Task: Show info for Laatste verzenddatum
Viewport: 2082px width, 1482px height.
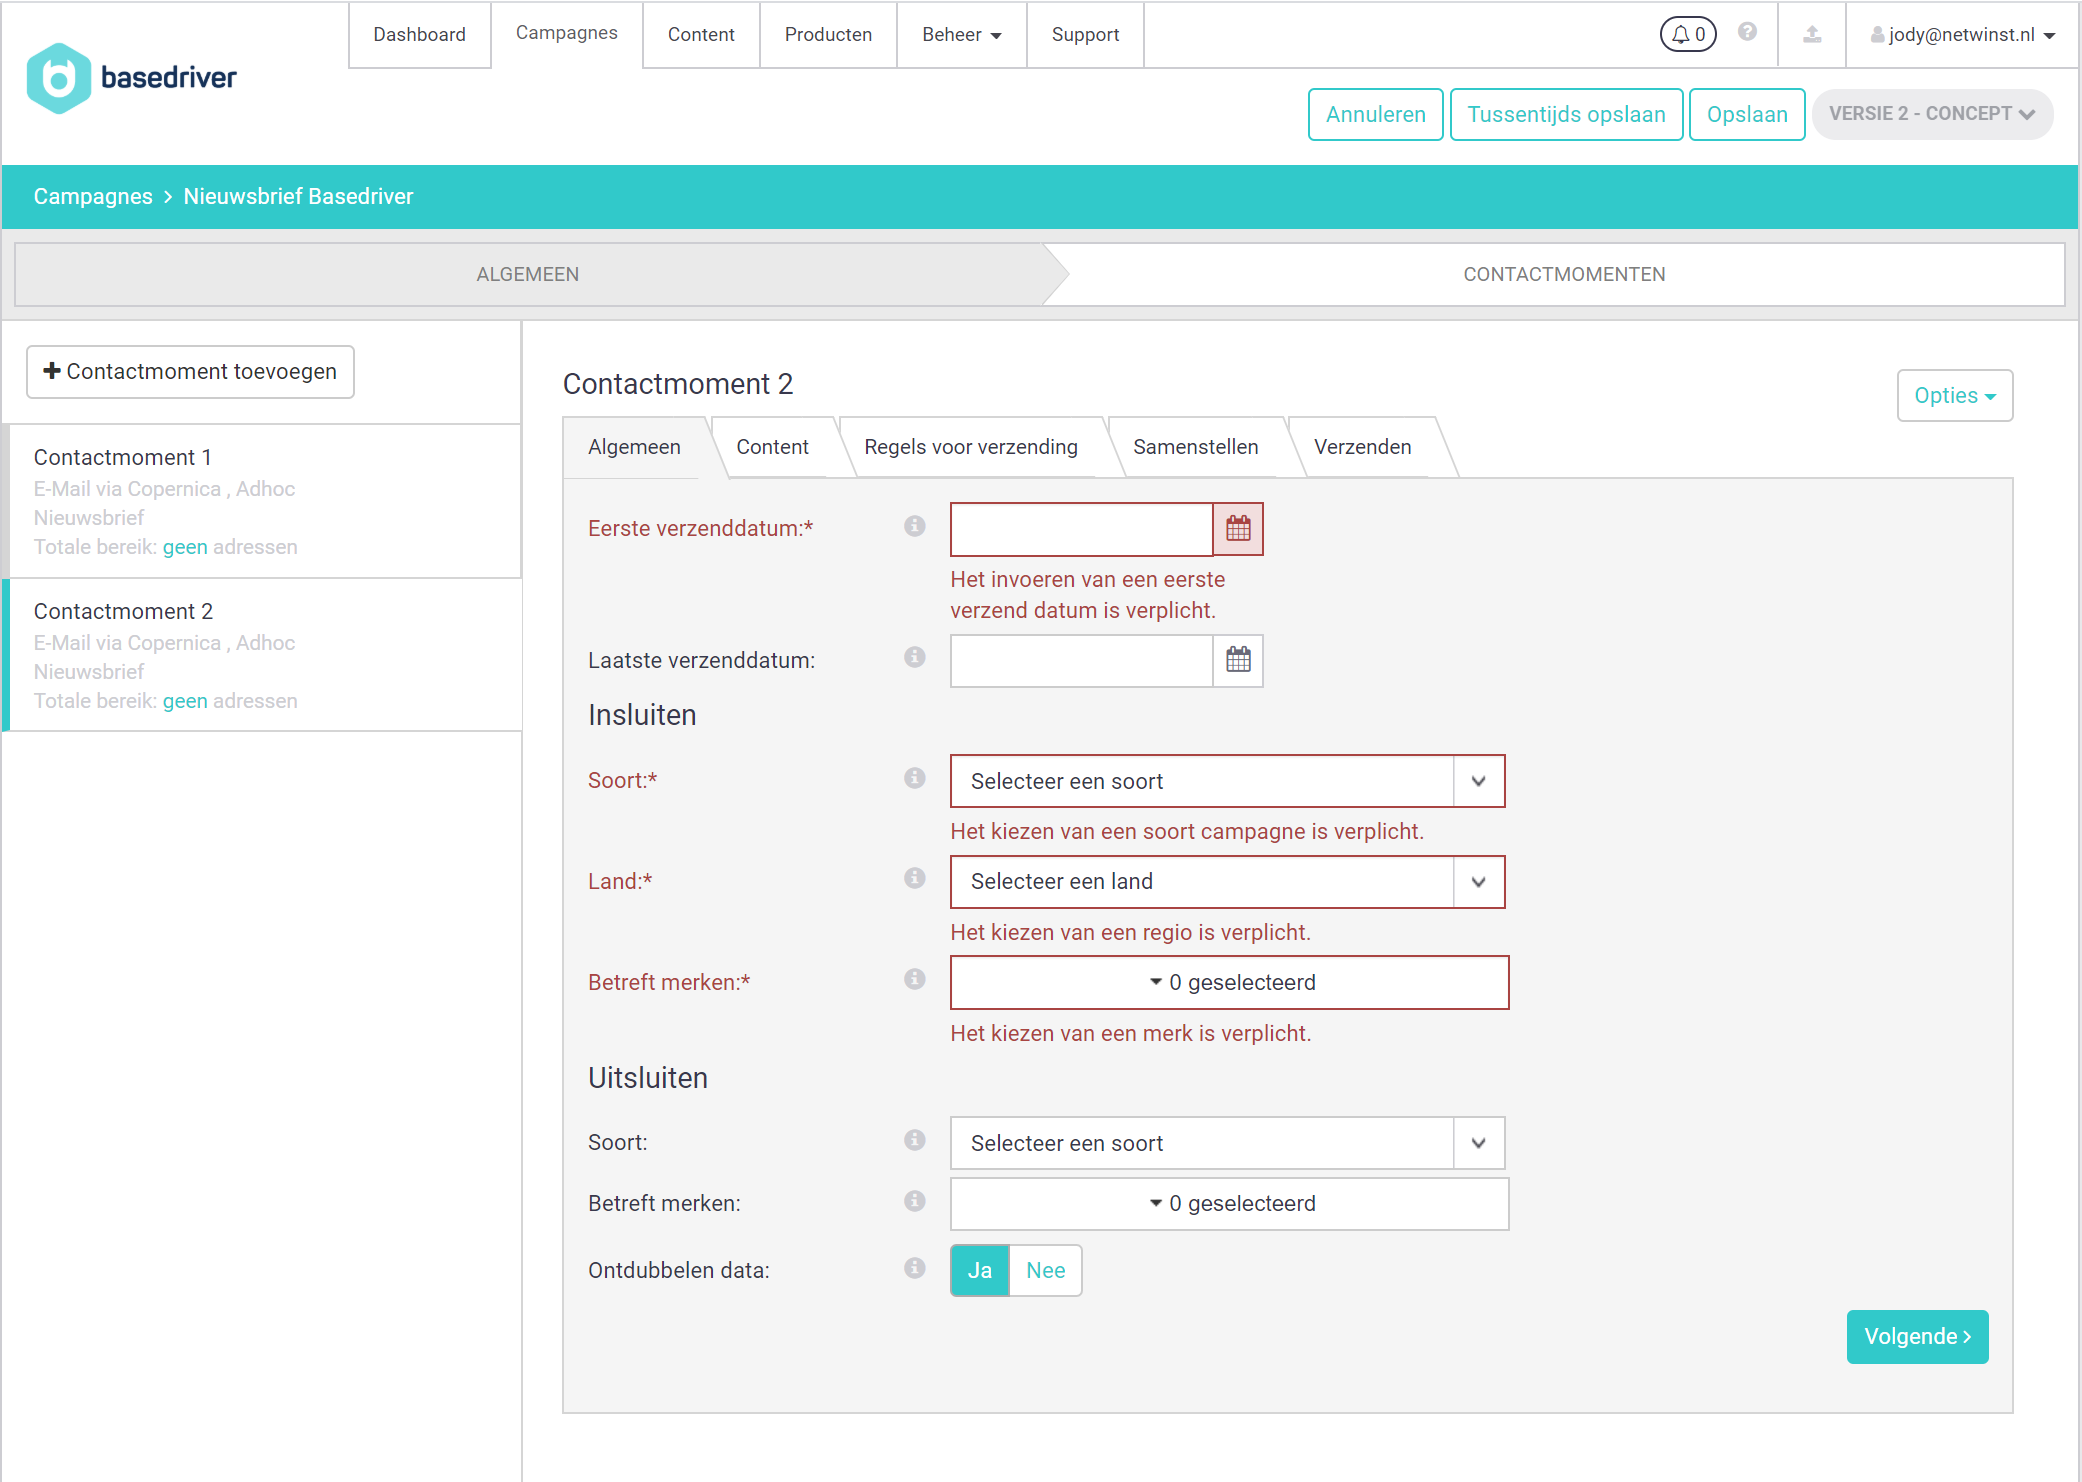Action: tap(915, 657)
